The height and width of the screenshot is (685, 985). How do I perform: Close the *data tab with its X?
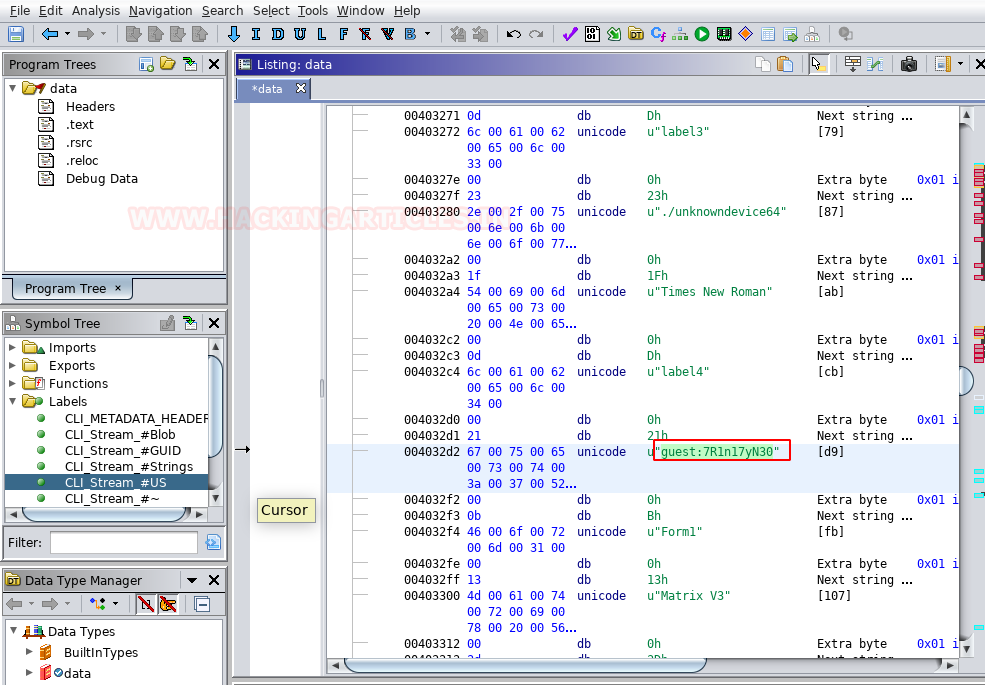pyautogui.click(x=301, y=89)
